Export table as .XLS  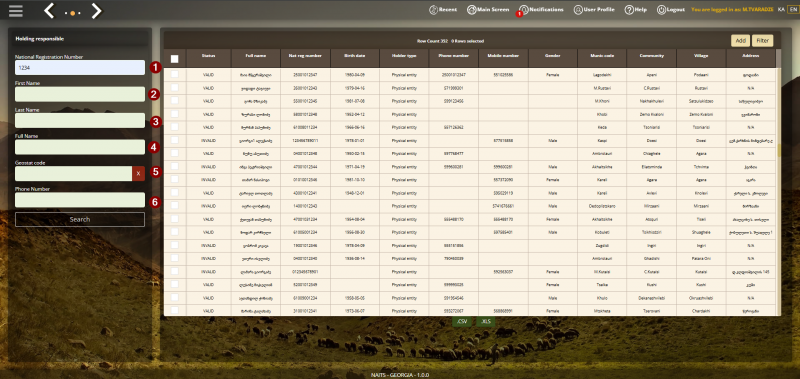tap(485, 321)
